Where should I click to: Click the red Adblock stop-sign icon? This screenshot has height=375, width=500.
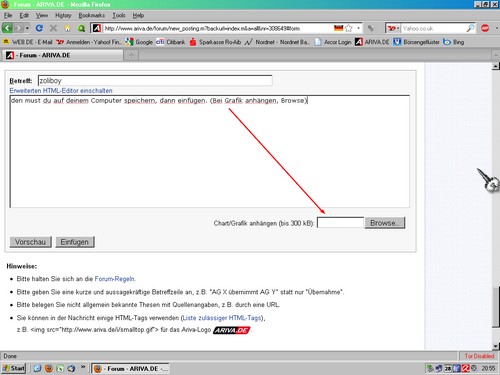coord(485,28)
